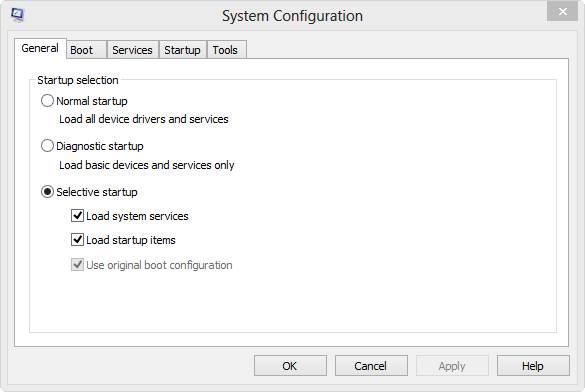Click "Load all device drivers and services" text
The height and width of the screenshot is (392, 585).
pyautogui.click(x=144, y=119)
